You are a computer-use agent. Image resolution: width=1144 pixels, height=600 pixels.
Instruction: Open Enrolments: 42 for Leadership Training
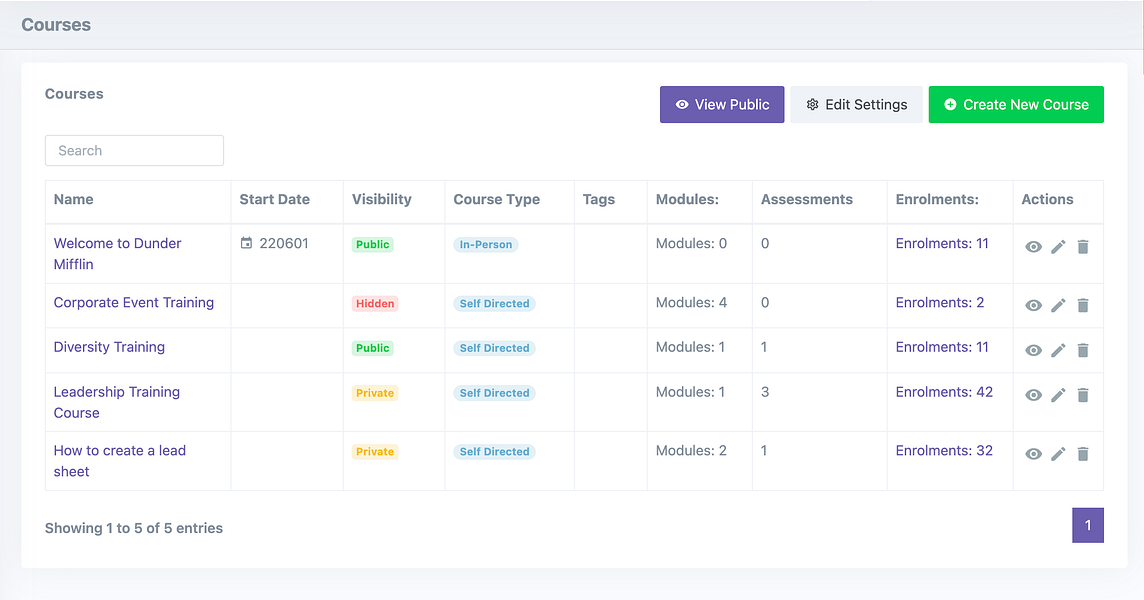(x=944, y=392)
